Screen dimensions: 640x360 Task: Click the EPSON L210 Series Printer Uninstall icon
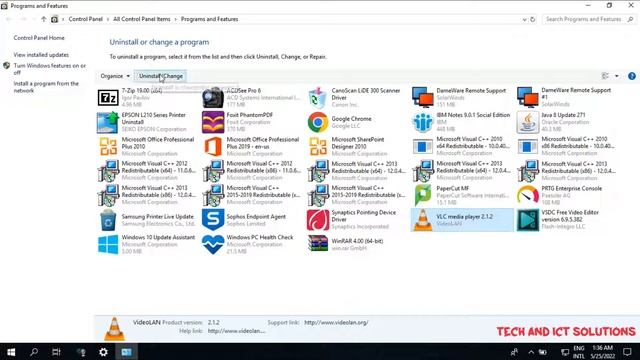click(108, 122)
